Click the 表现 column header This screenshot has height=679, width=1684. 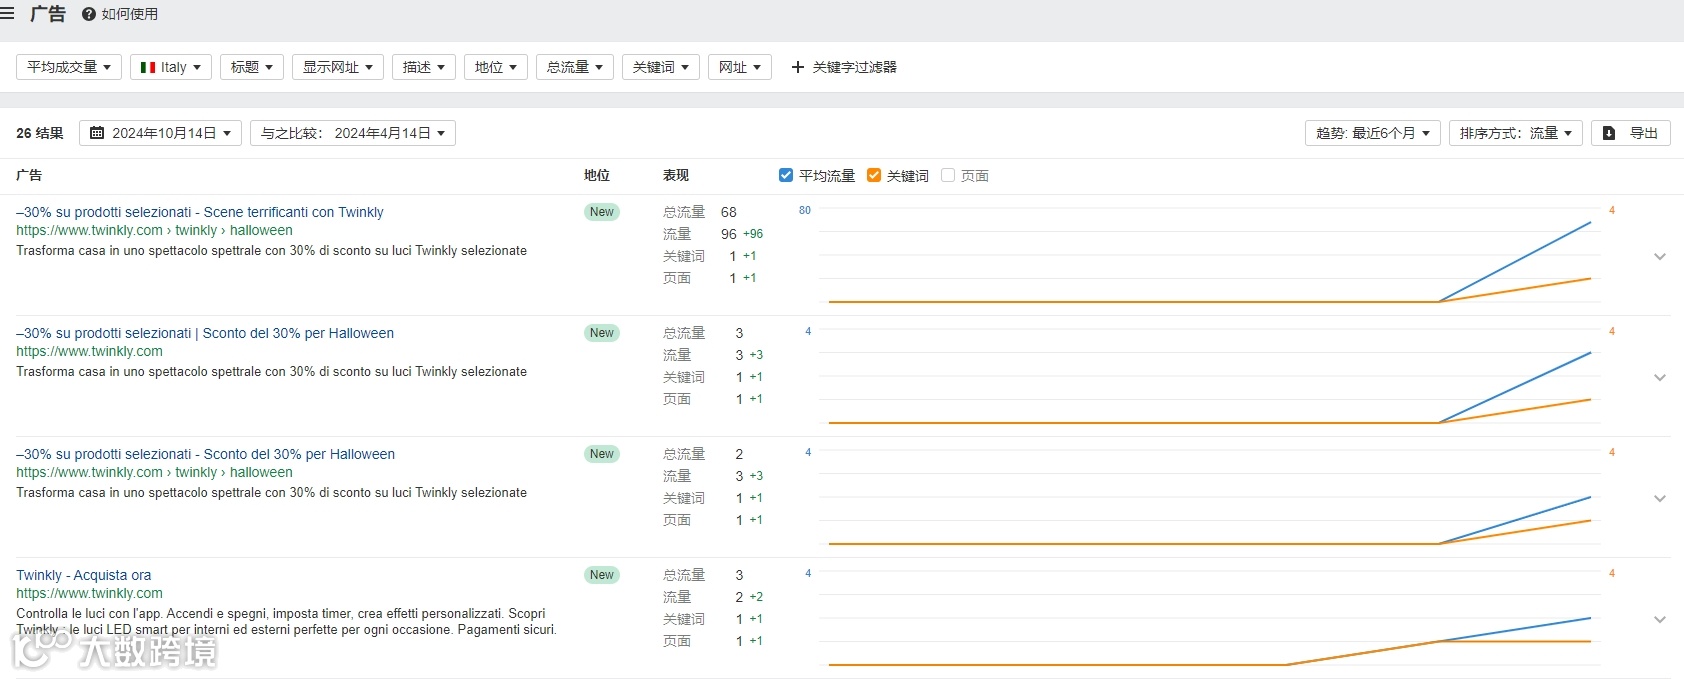[x=676, y=175]
